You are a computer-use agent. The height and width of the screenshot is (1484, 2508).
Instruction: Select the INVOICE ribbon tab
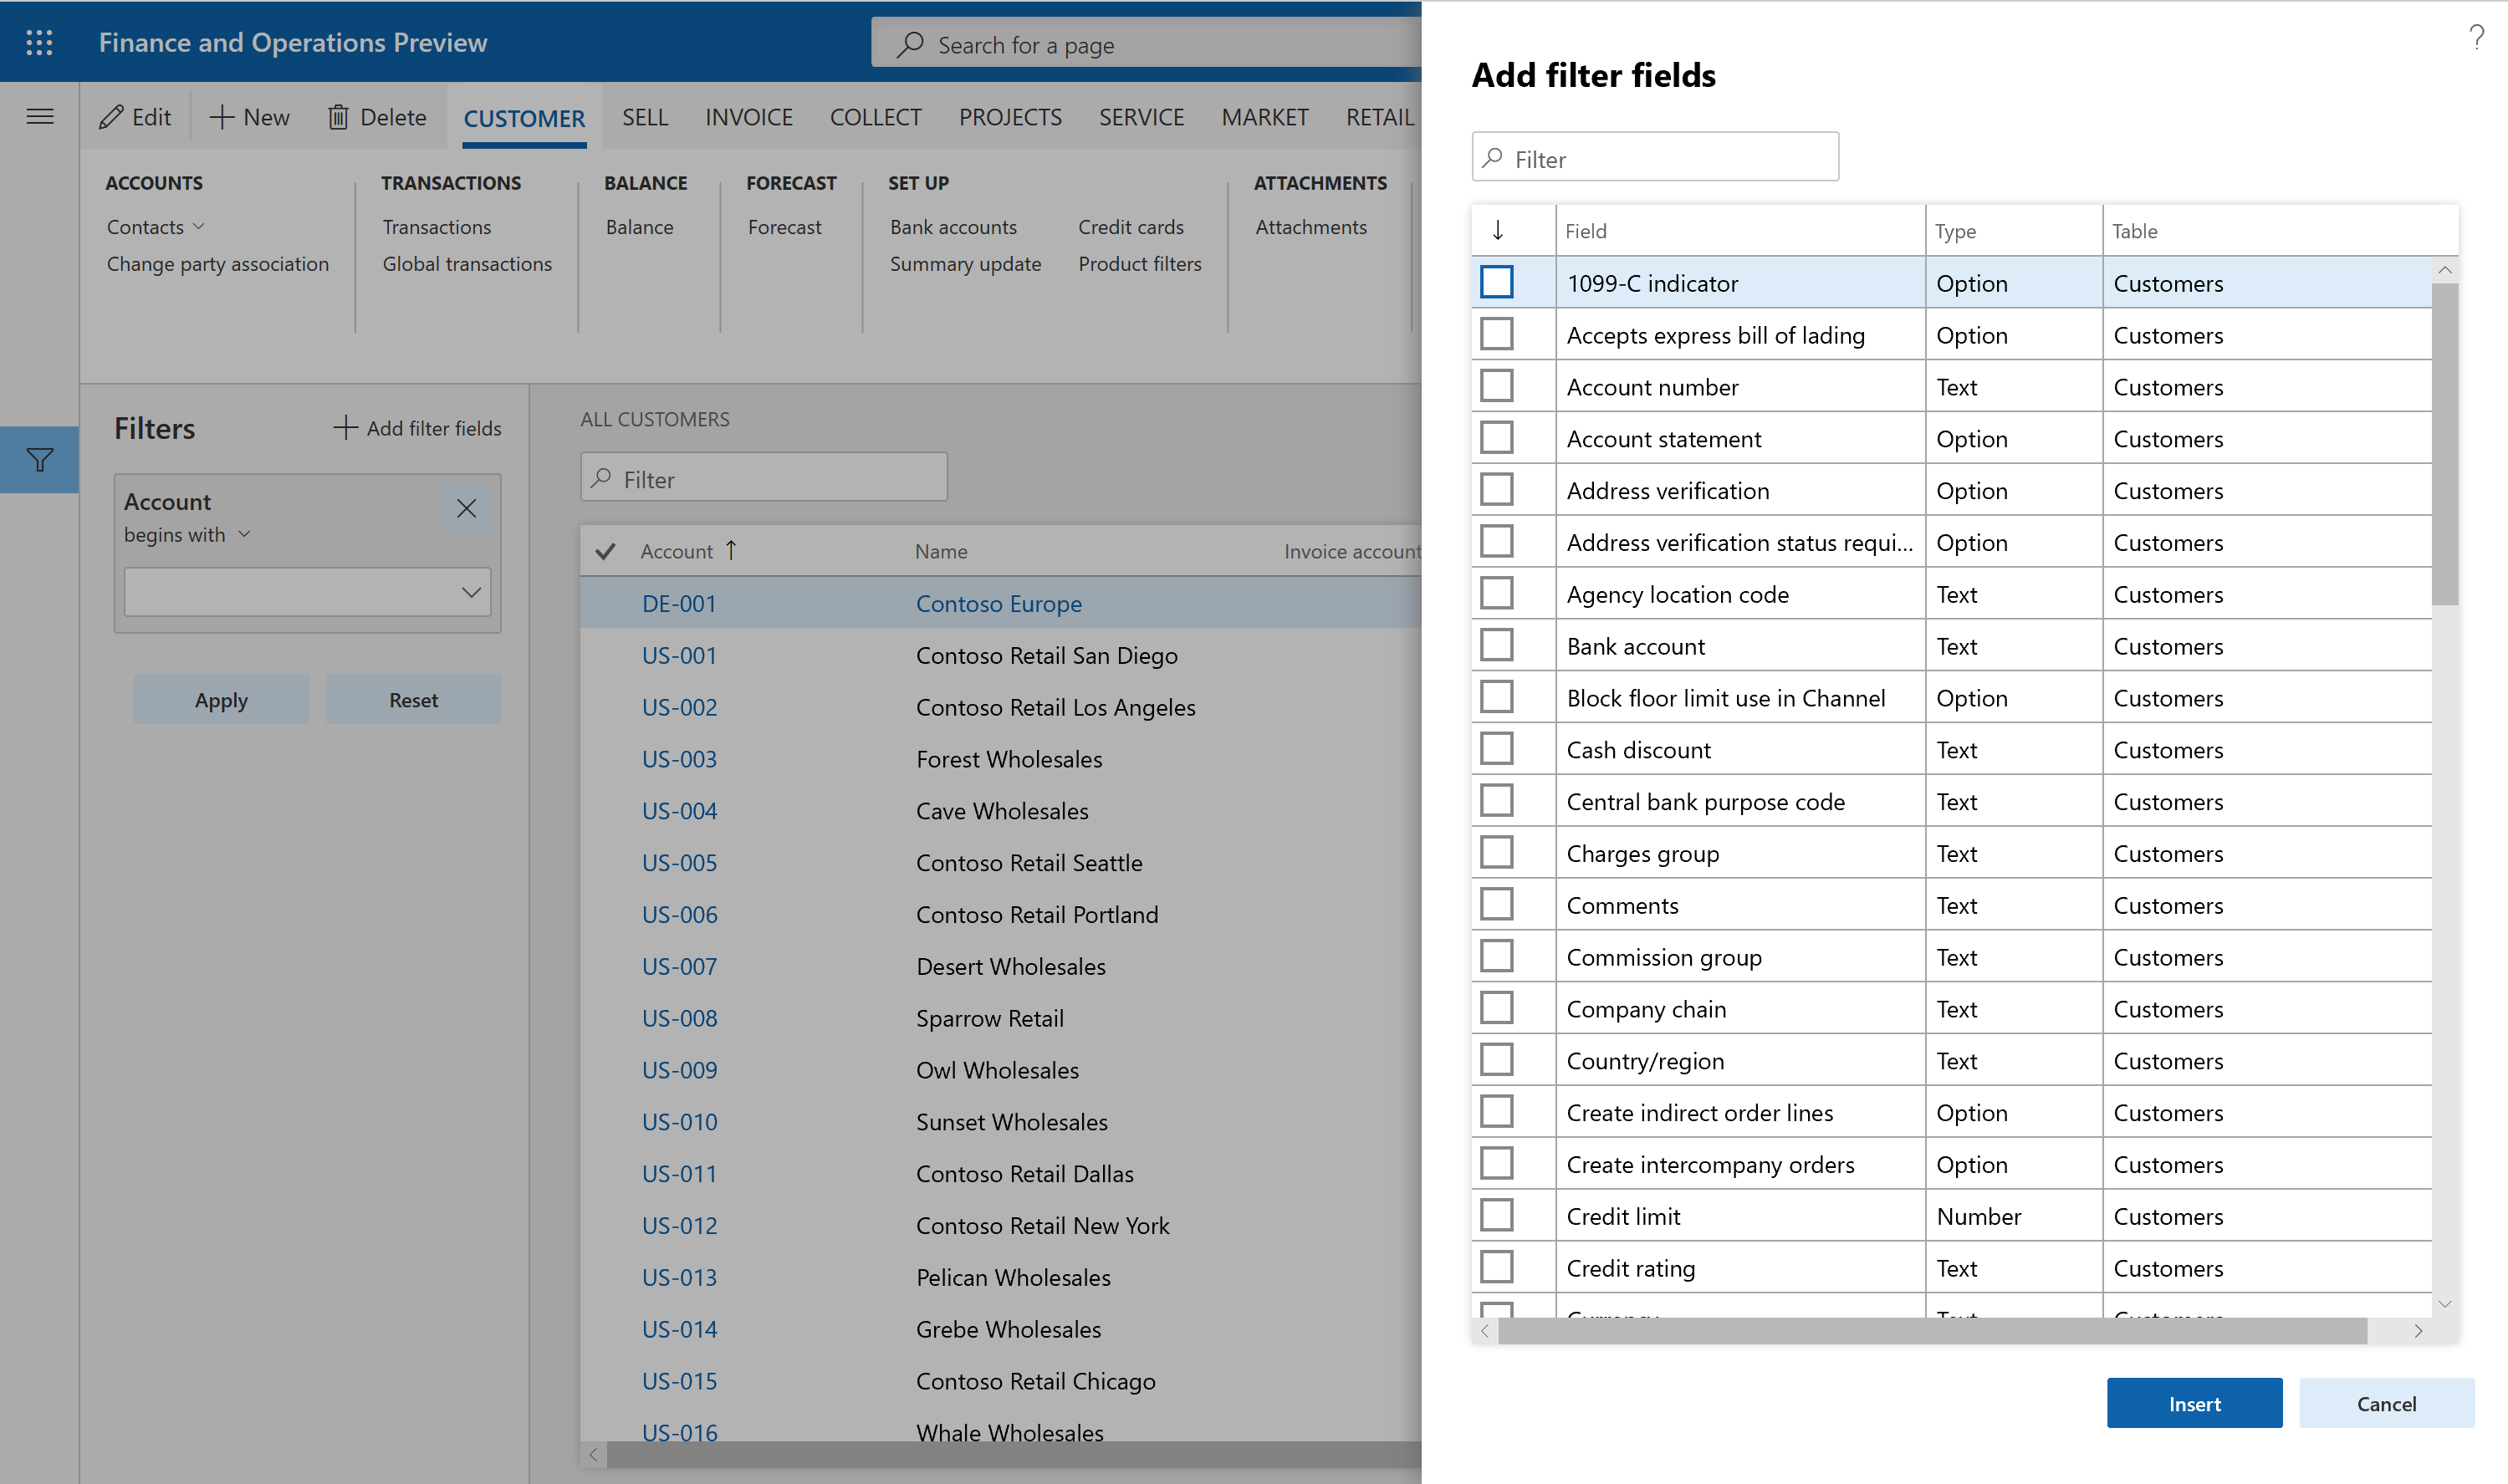(748, 115)
